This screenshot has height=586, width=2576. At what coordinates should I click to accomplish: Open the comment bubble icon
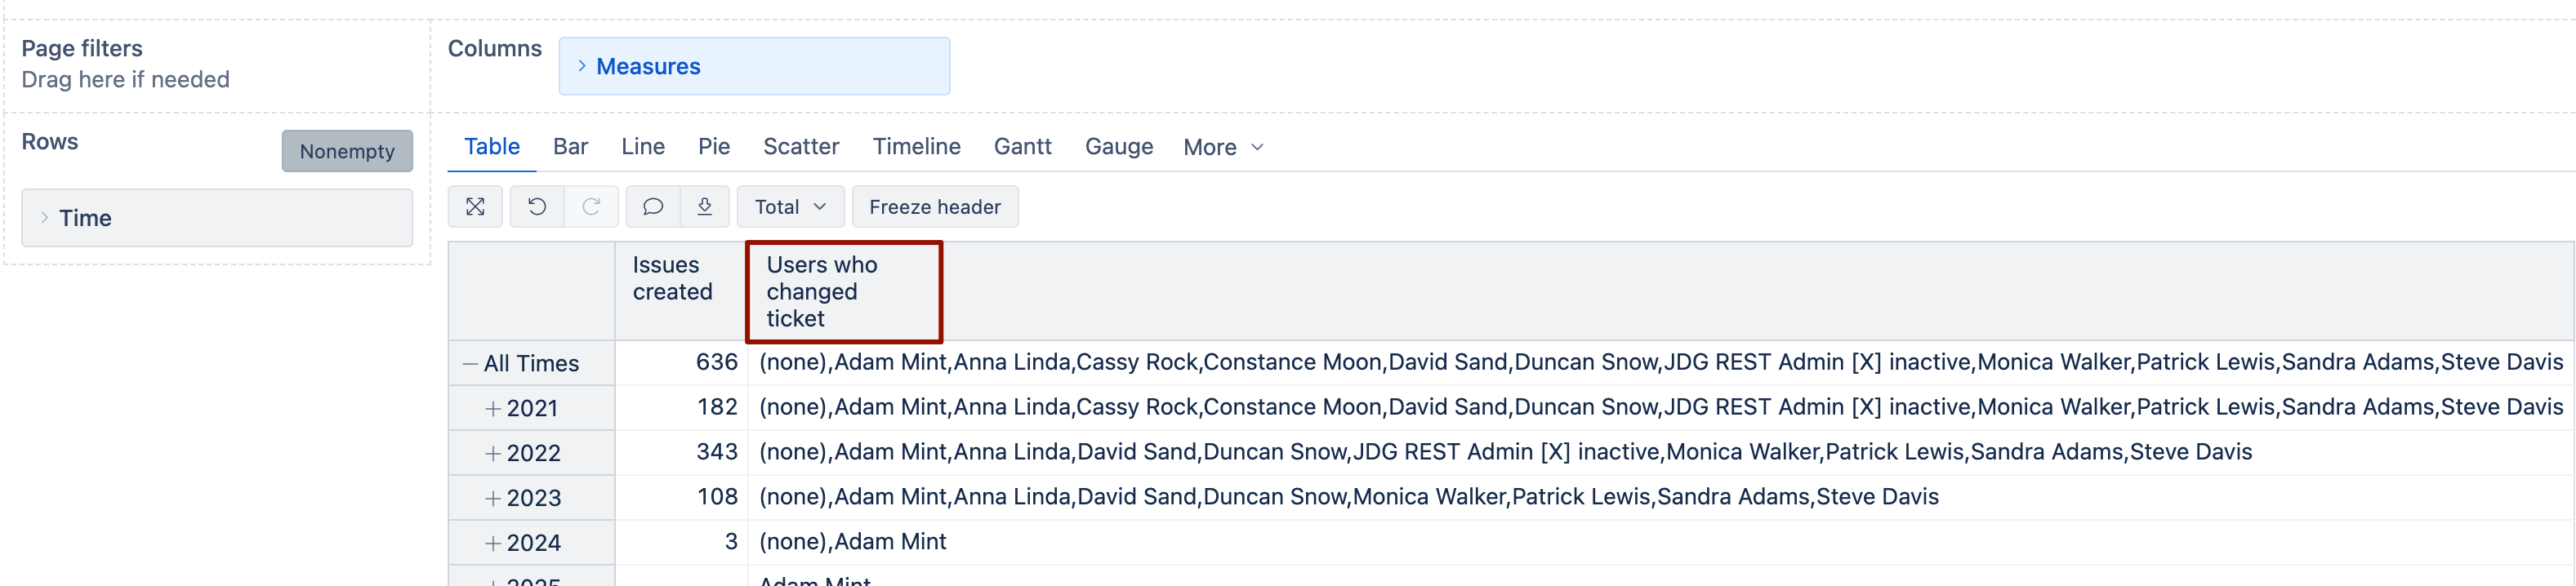653,207
